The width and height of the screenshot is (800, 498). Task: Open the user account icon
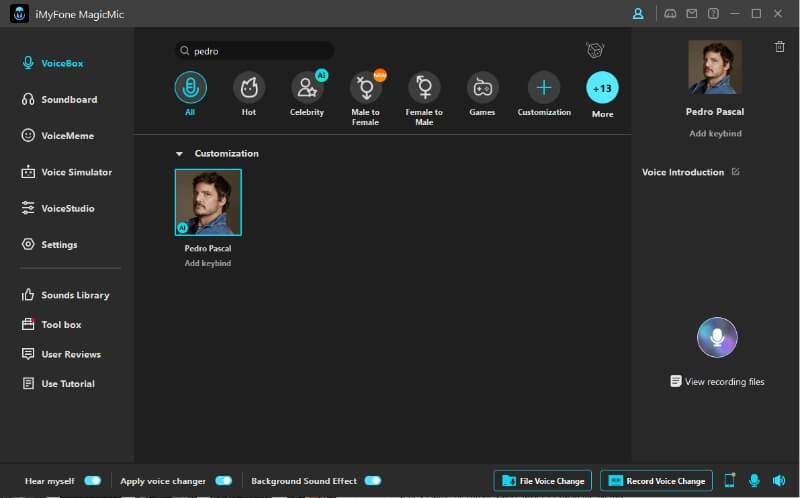(638, 14)
